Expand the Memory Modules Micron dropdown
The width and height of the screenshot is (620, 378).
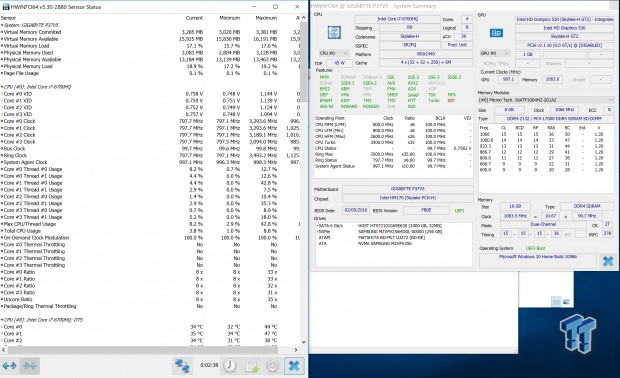tap(546, 100)
